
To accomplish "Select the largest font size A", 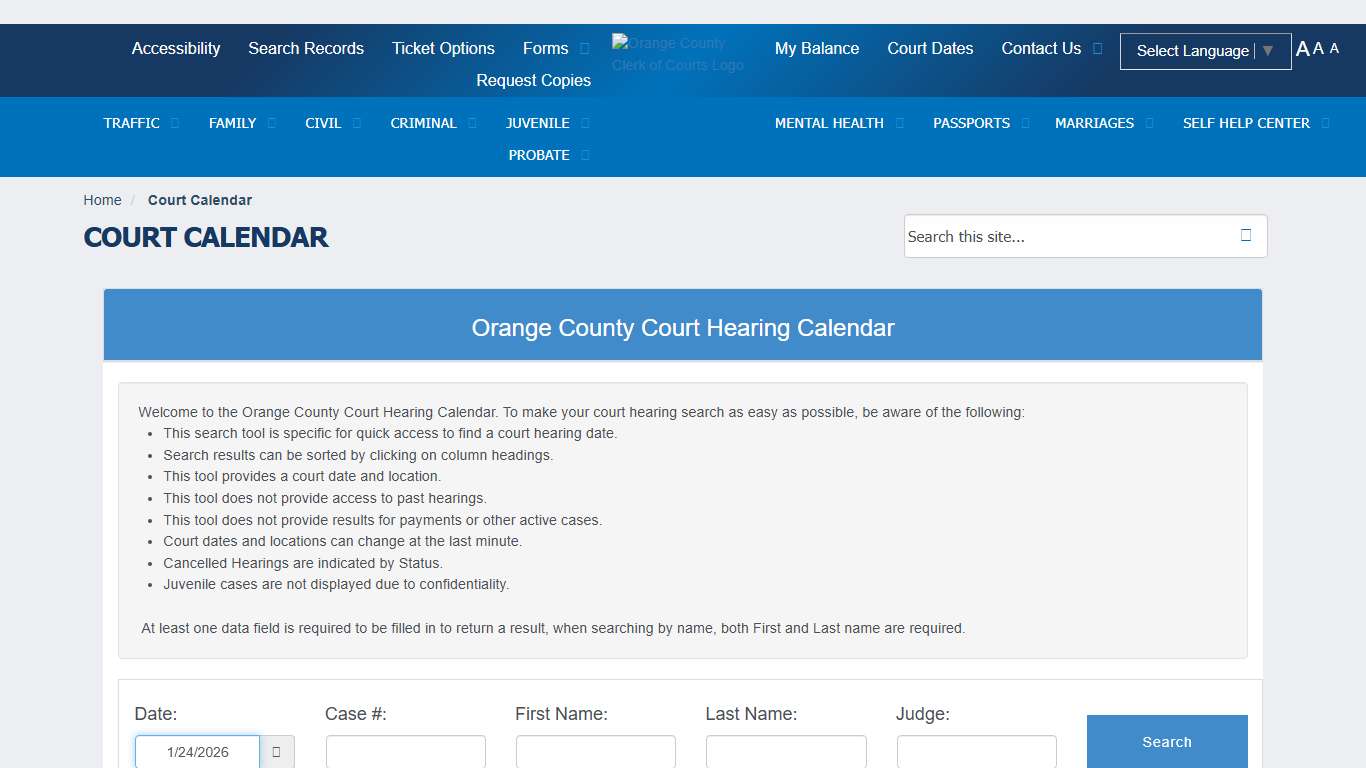I will coord(1302,49).
